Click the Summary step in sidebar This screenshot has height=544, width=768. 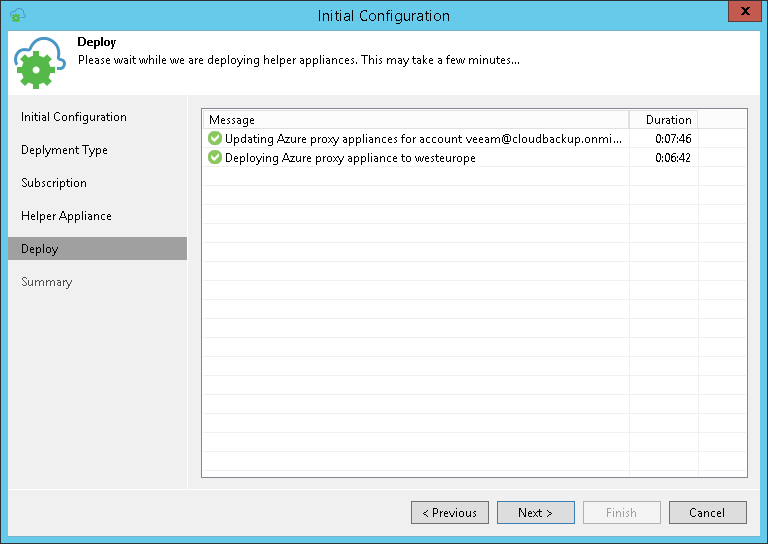click(x=47, y=282)
